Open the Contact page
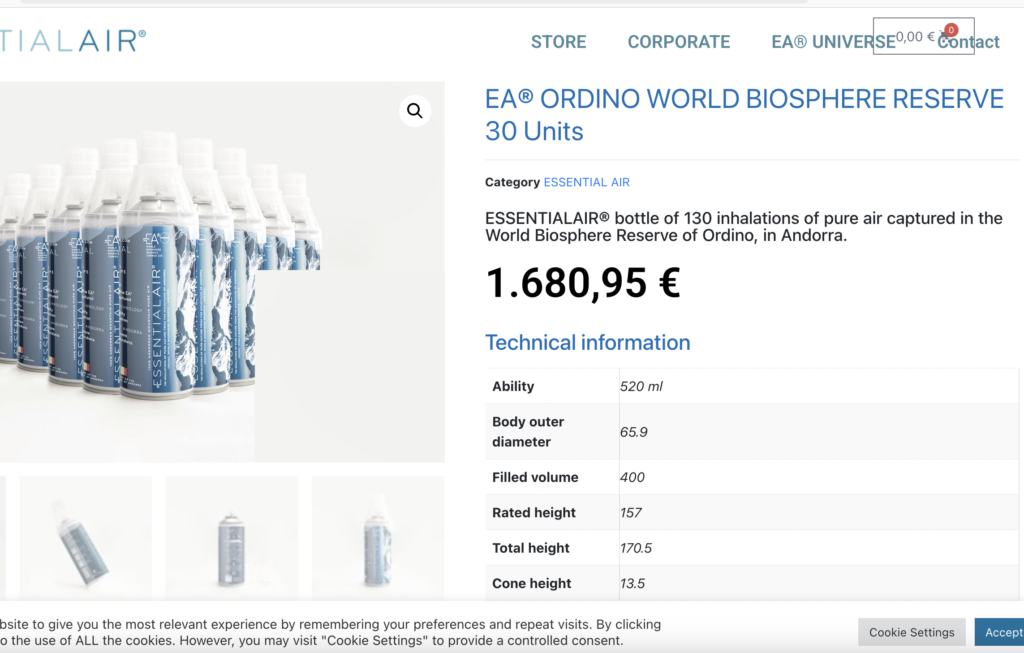 point(967,42)
